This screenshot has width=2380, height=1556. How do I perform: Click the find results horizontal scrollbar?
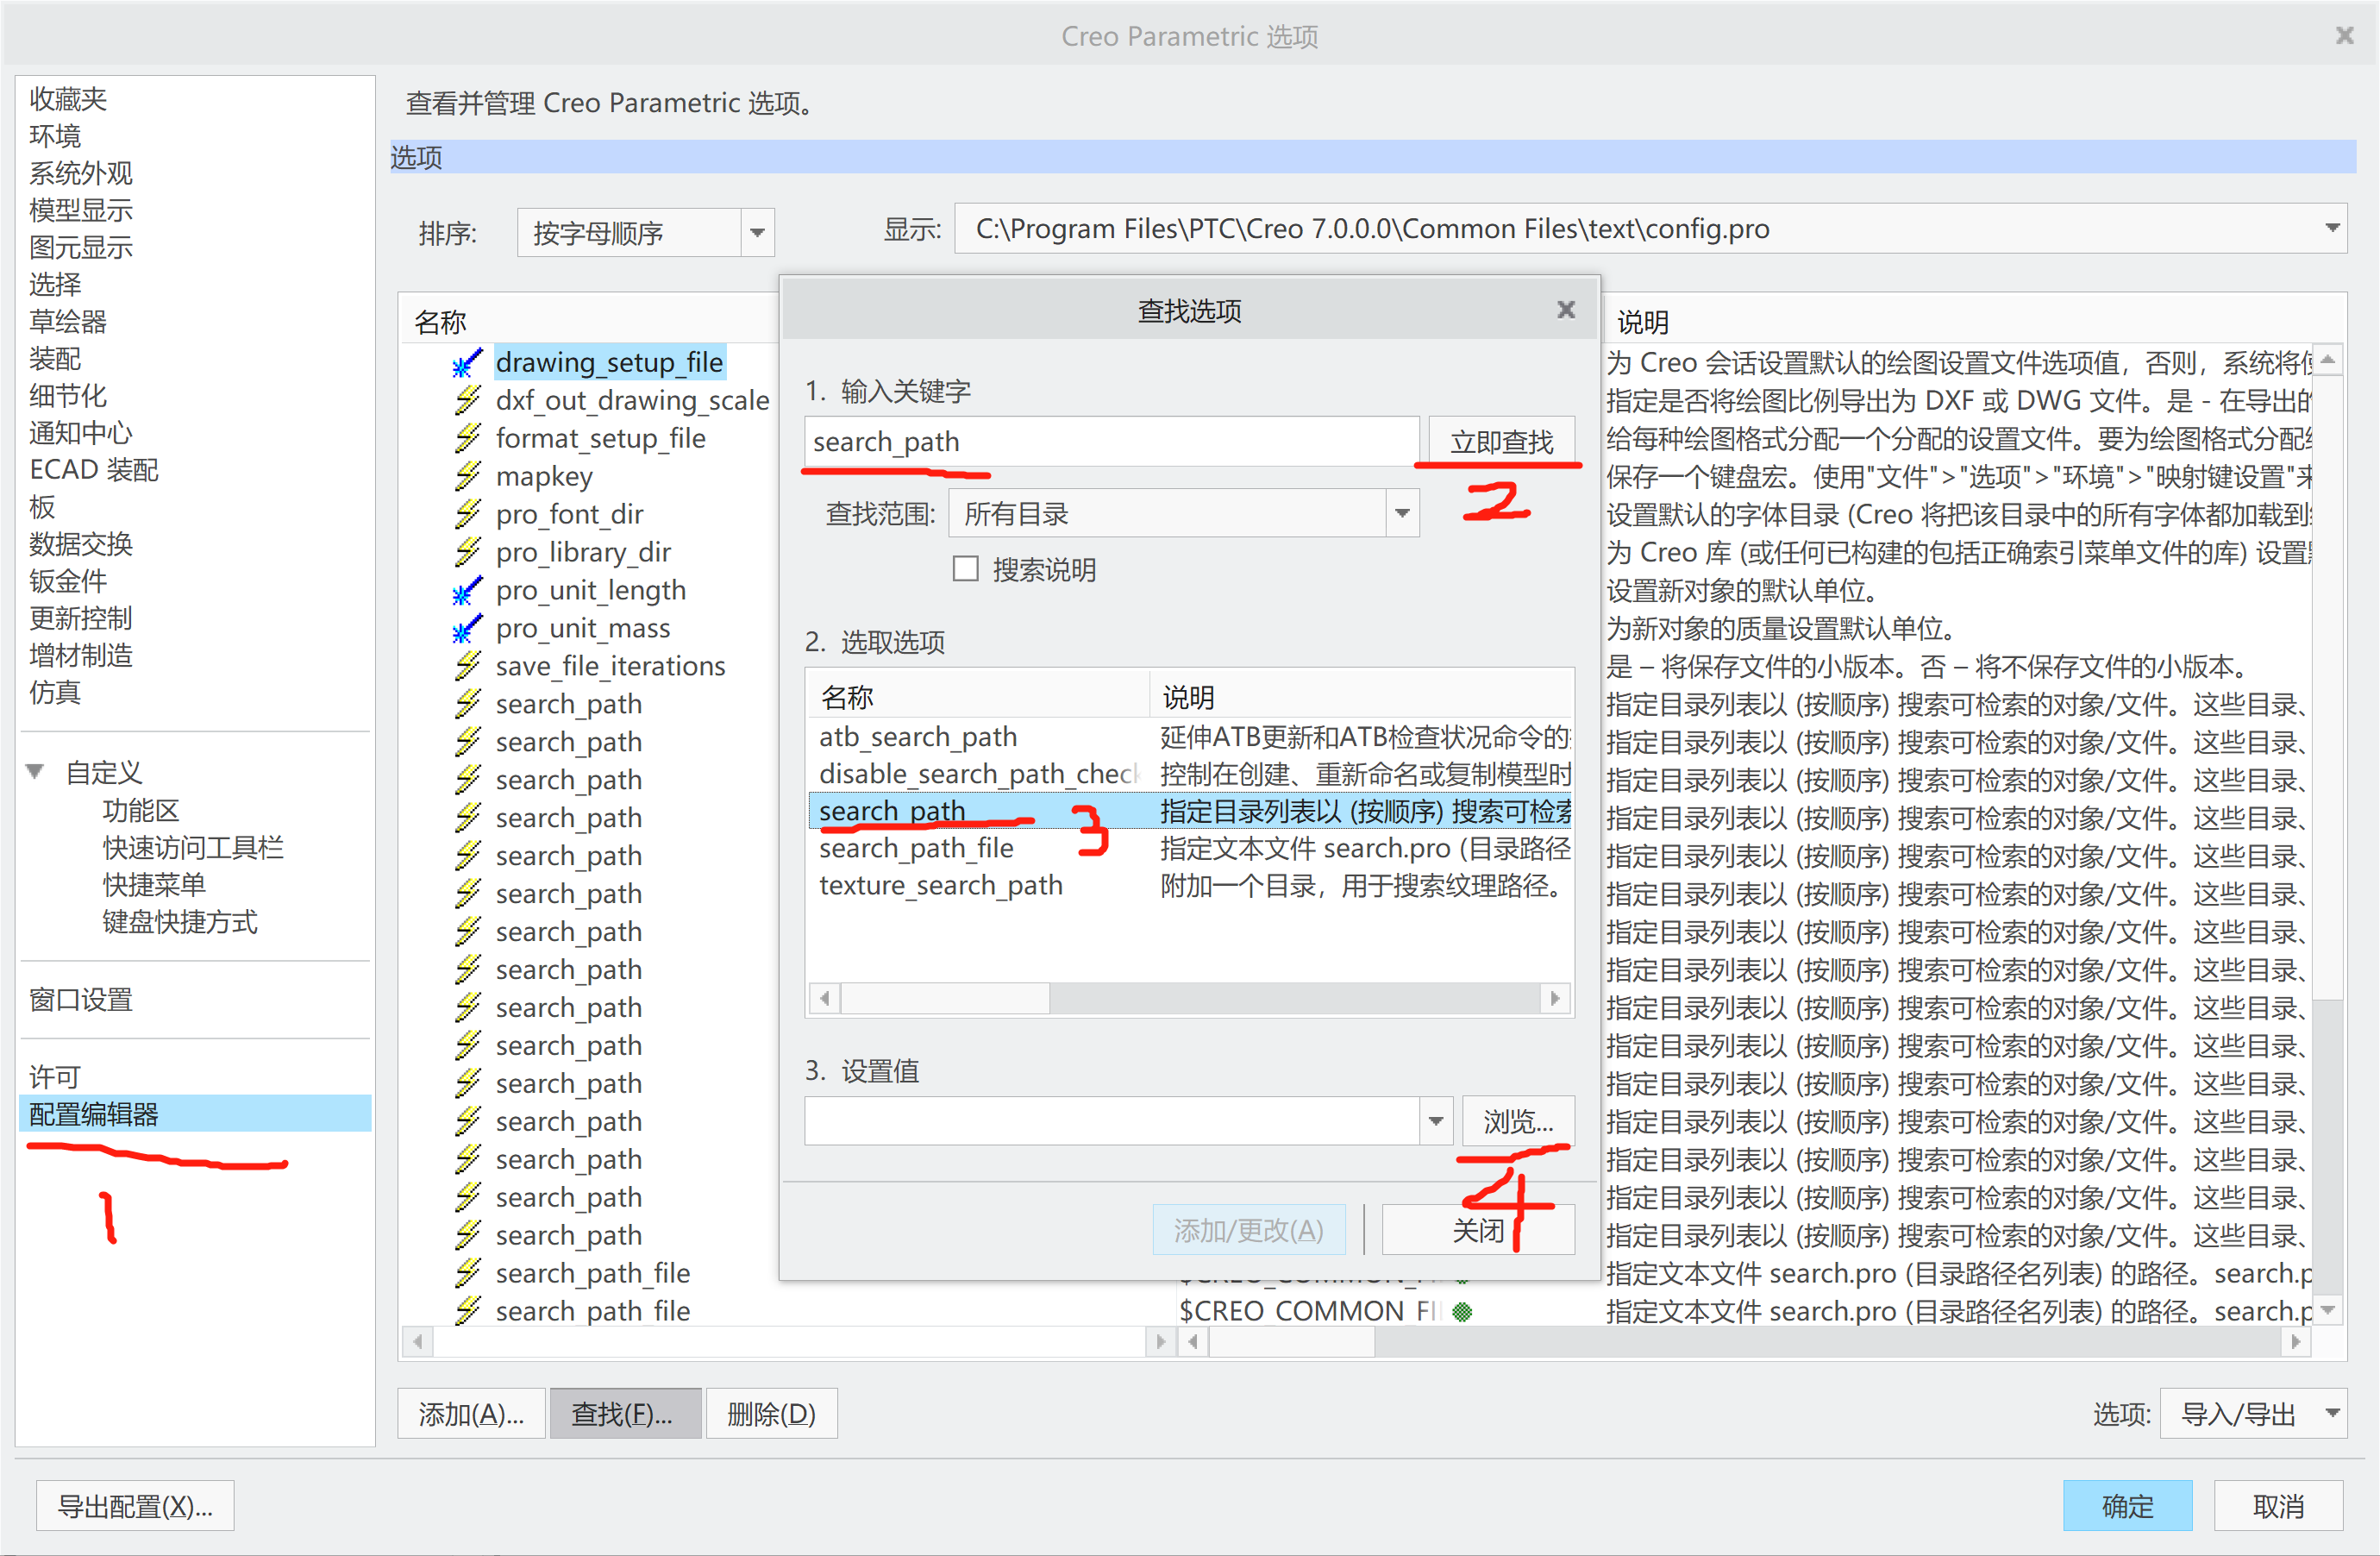pyautogui.click(x=1189, y=998)
